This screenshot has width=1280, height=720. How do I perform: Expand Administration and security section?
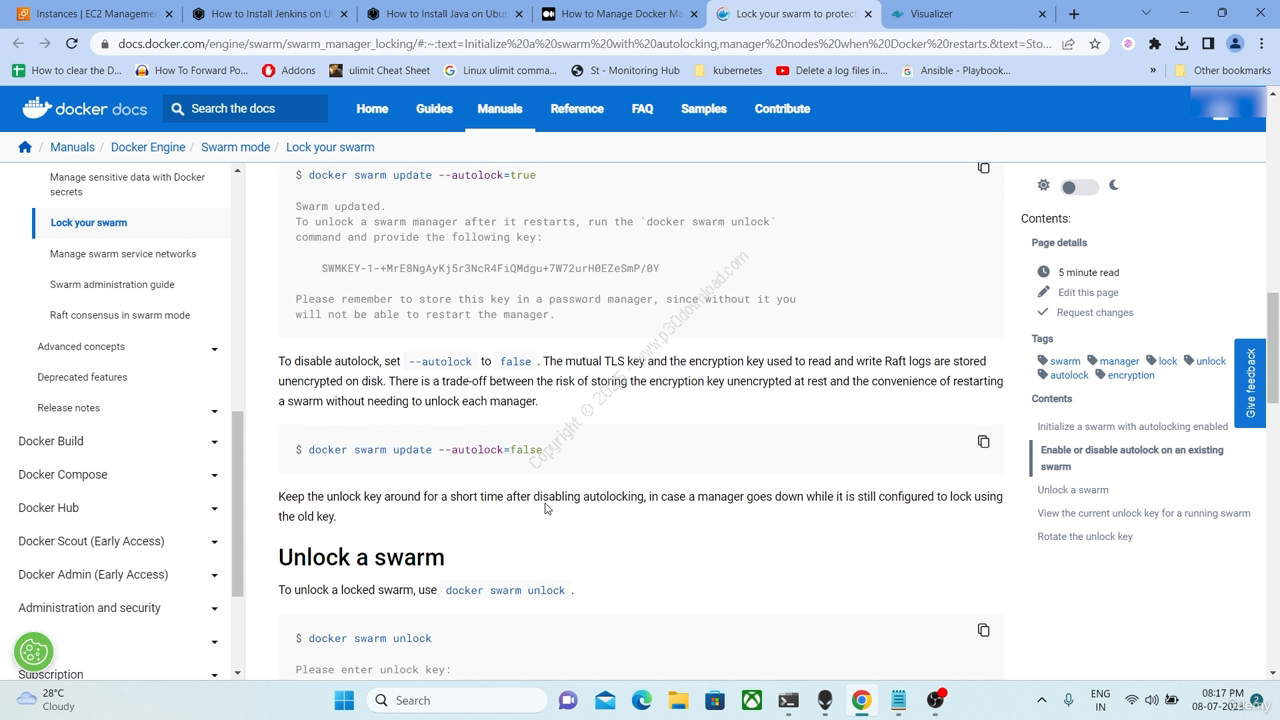214,609
